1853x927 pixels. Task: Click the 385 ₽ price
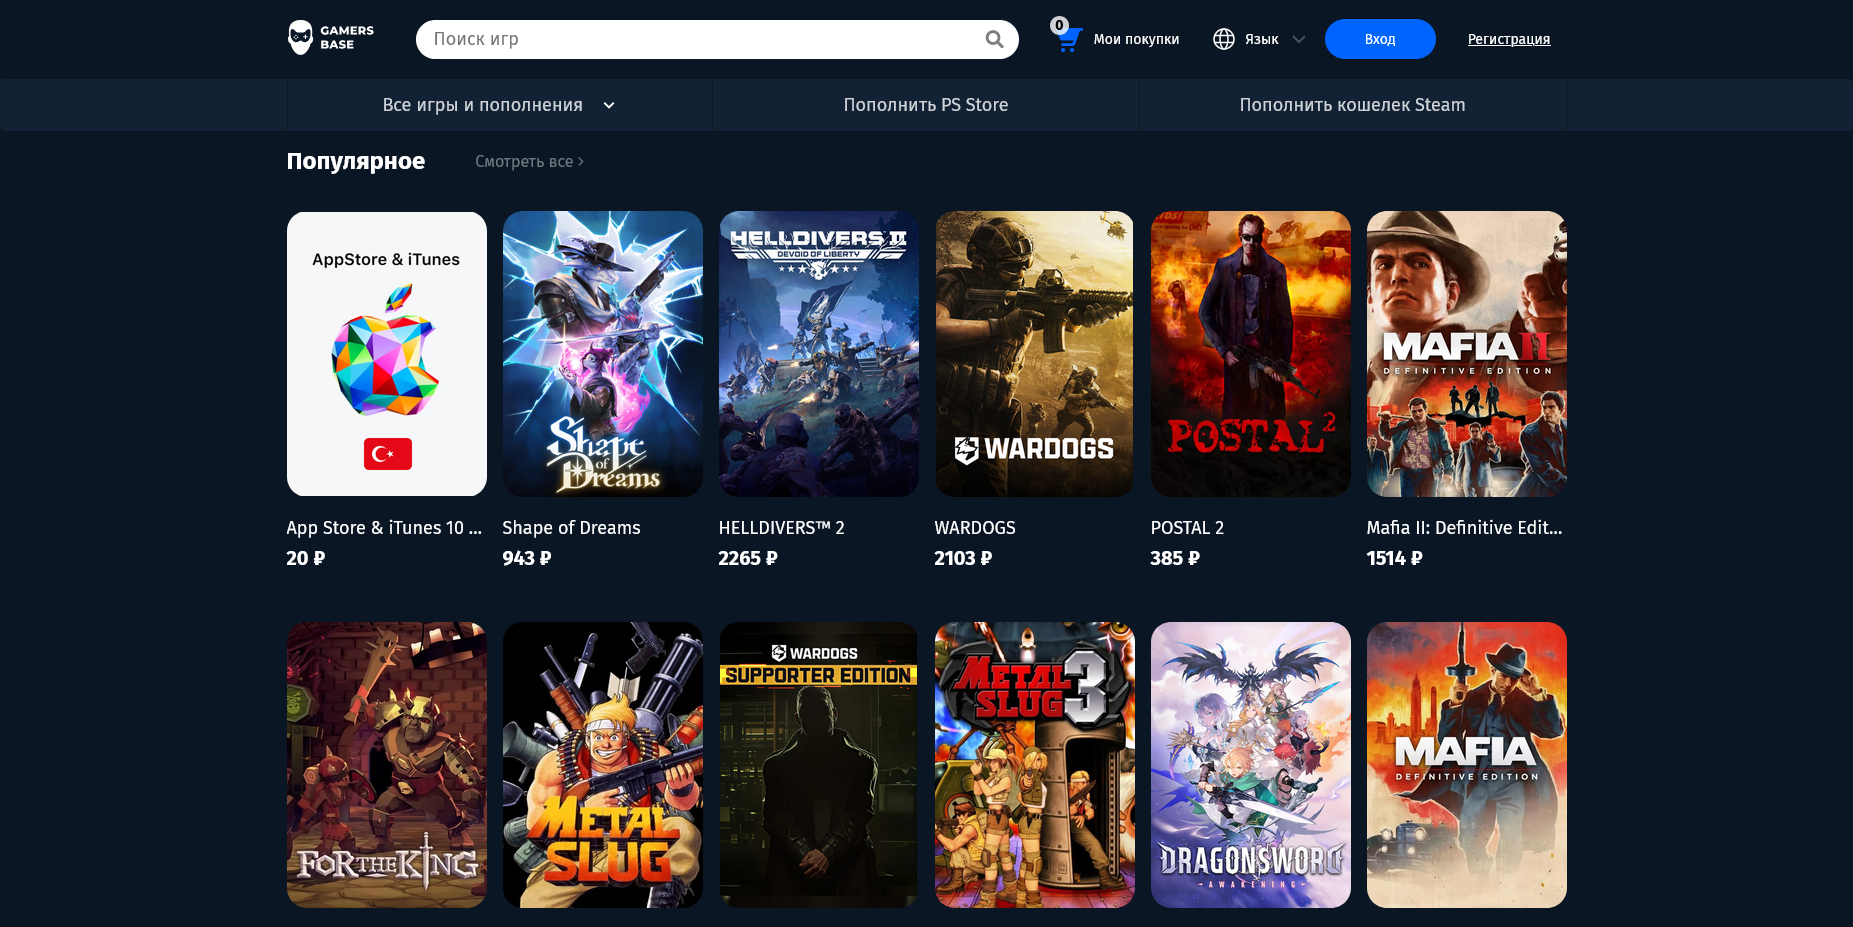(x=1175, y=558)
